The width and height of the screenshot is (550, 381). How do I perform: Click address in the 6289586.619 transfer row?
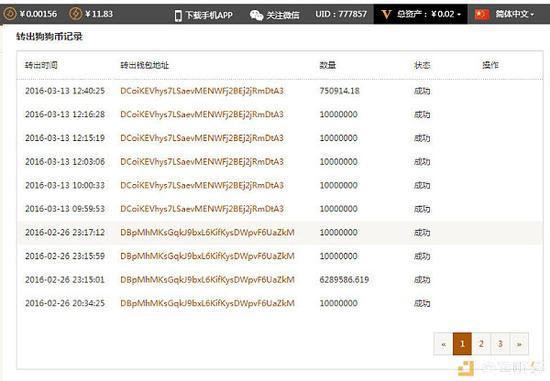pyautogui.click(x=207, y=280)
